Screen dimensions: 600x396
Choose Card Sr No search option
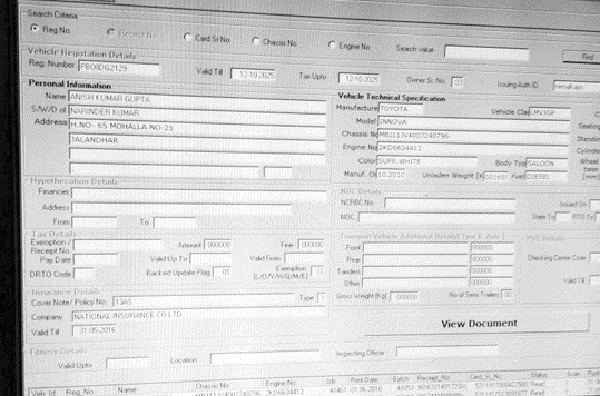pos(188,37)
